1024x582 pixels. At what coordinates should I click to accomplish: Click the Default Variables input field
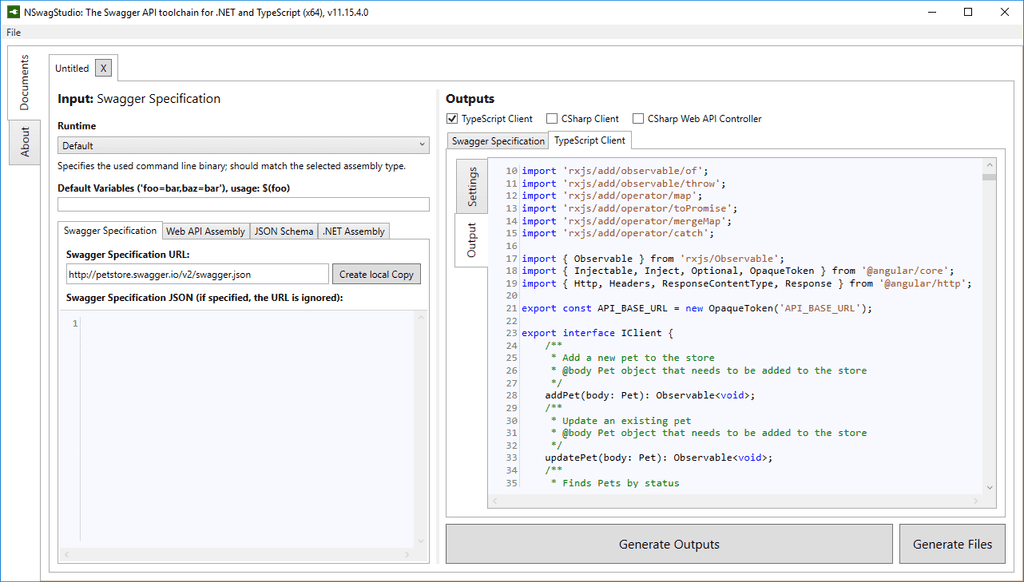tap(243, 204)
